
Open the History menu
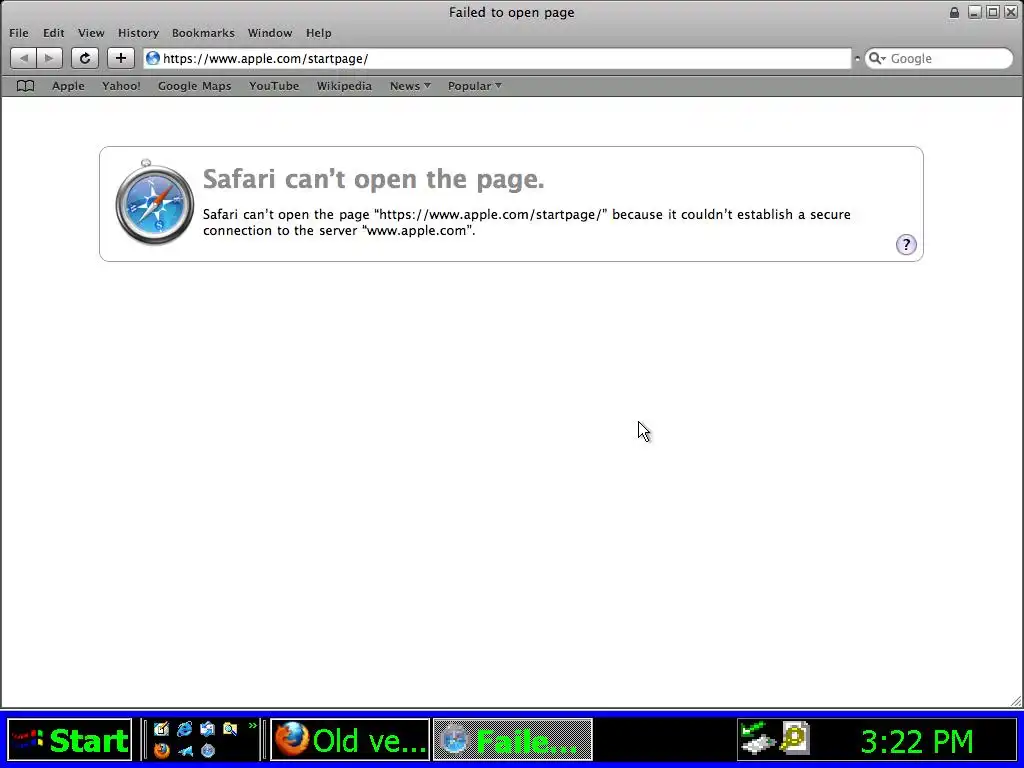coord(138,33)
